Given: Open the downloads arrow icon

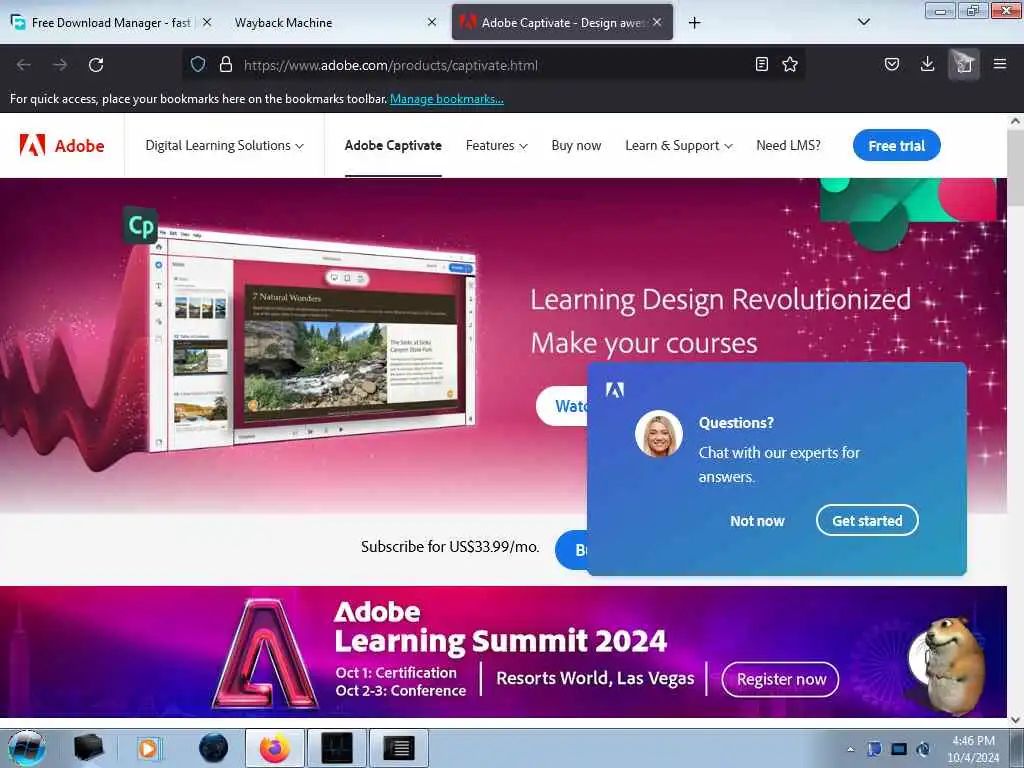Looking at the screenshot, I should 927,64.
